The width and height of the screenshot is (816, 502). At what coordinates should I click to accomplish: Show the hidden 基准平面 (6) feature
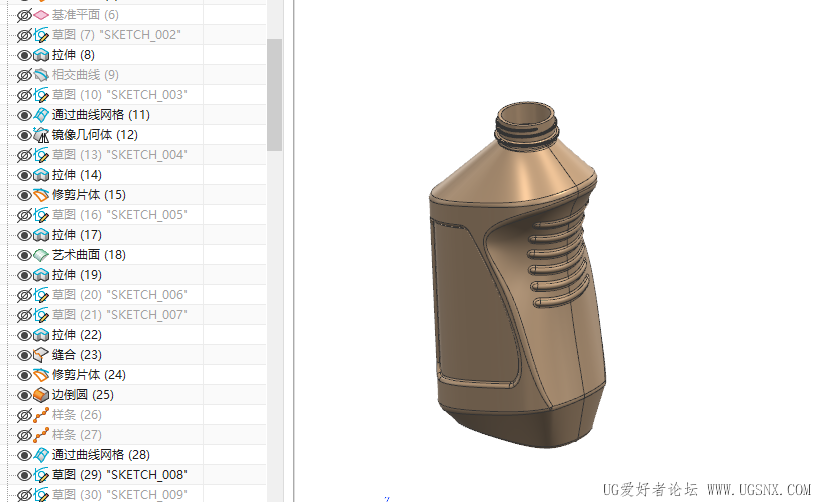[24, 15]
